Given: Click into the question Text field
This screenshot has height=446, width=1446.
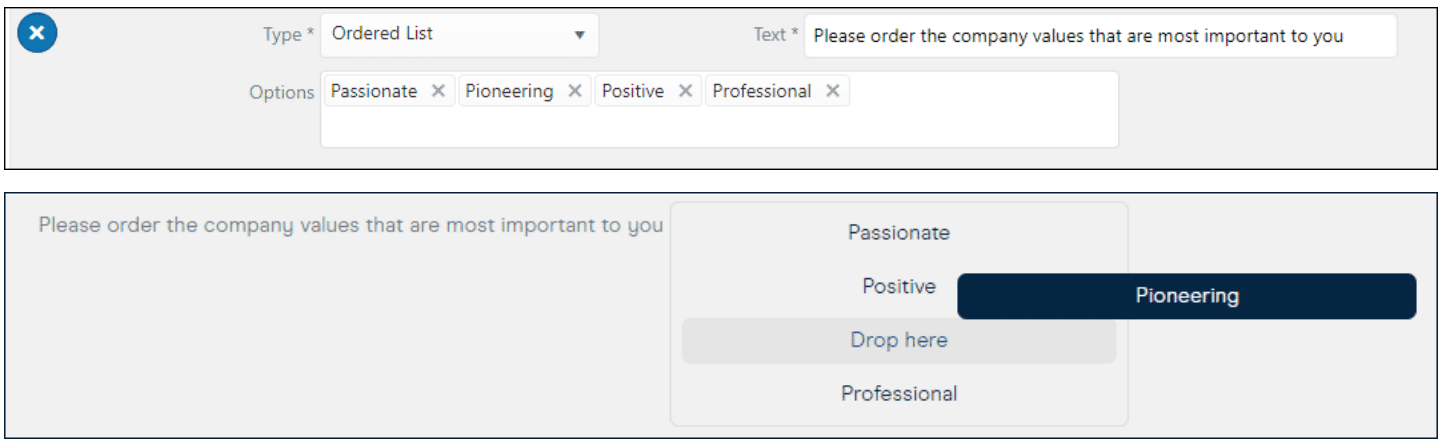Looking at the screenshot, I should [1100, 36].
